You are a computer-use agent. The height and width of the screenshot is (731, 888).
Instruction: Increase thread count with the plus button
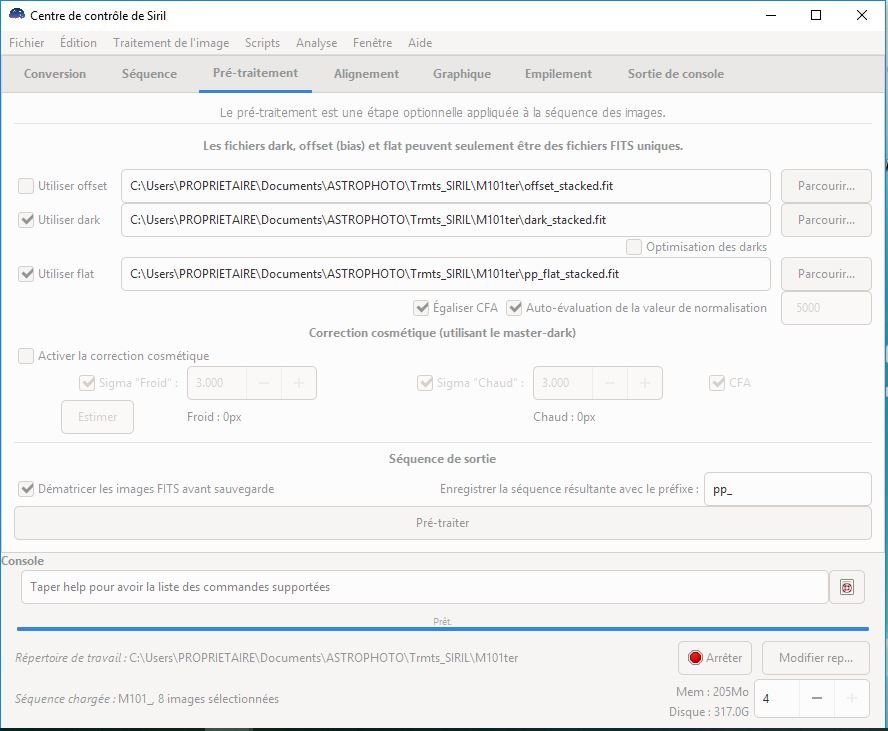851,699
